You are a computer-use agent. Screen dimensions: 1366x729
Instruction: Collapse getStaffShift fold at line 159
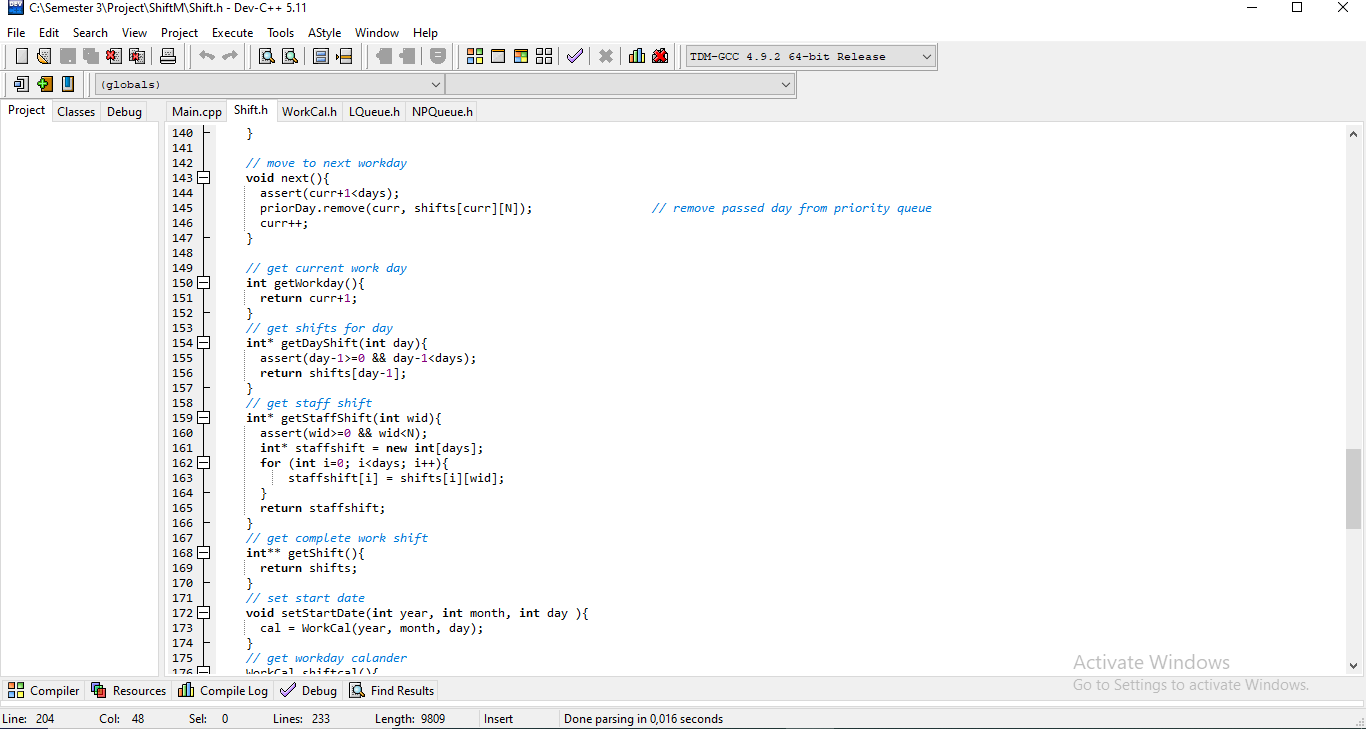pyautogui.click(x=204, y=418)
